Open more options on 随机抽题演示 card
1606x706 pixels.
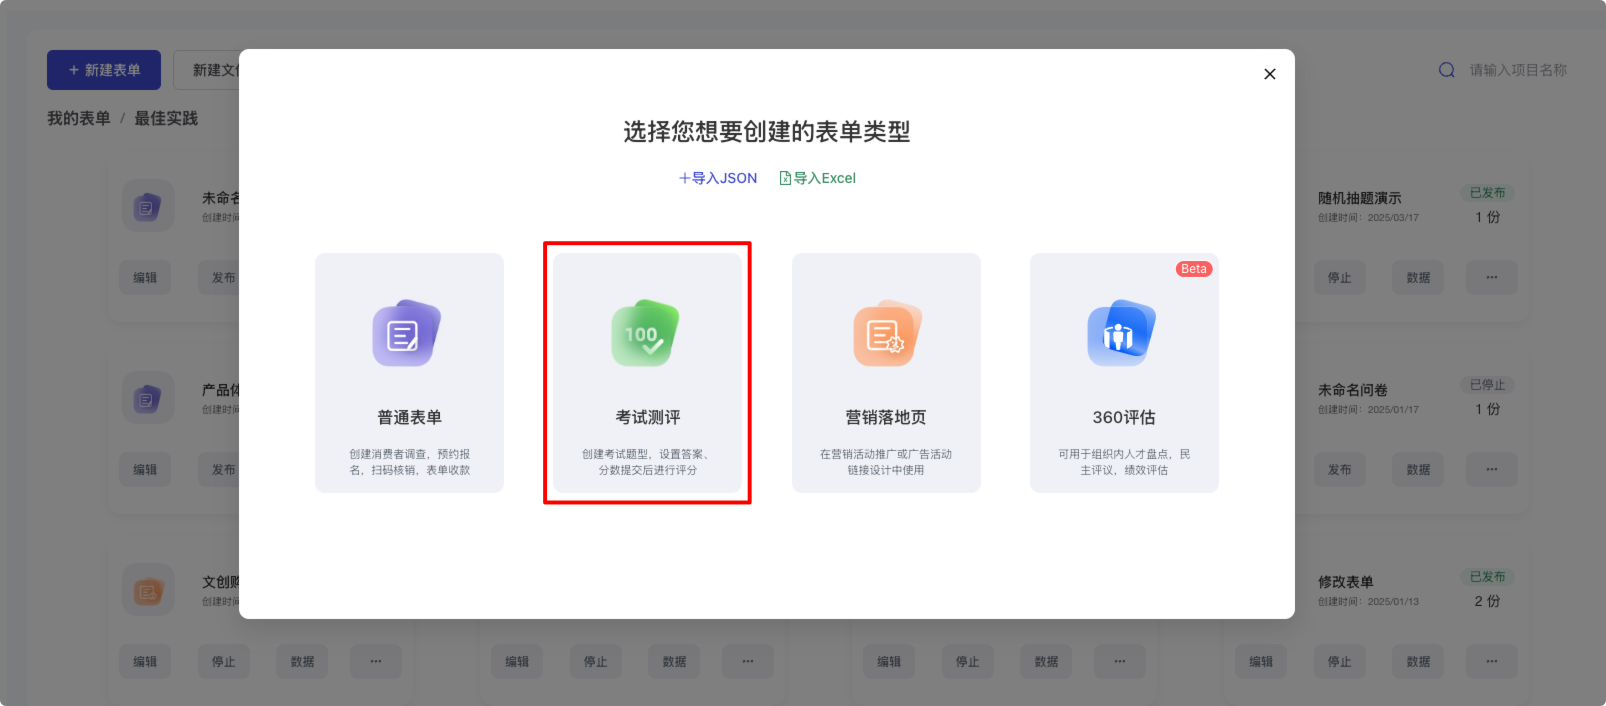tap(1492, 278)
